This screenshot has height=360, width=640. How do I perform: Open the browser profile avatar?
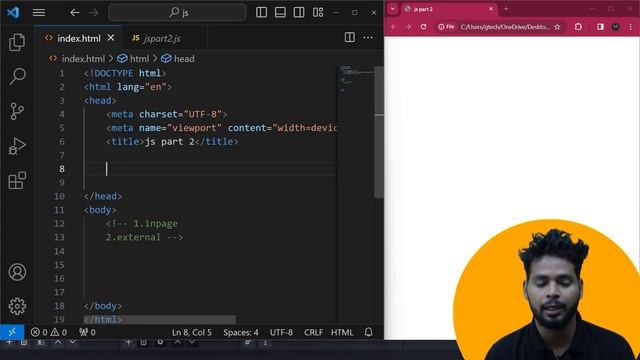(x=616, y=27)
